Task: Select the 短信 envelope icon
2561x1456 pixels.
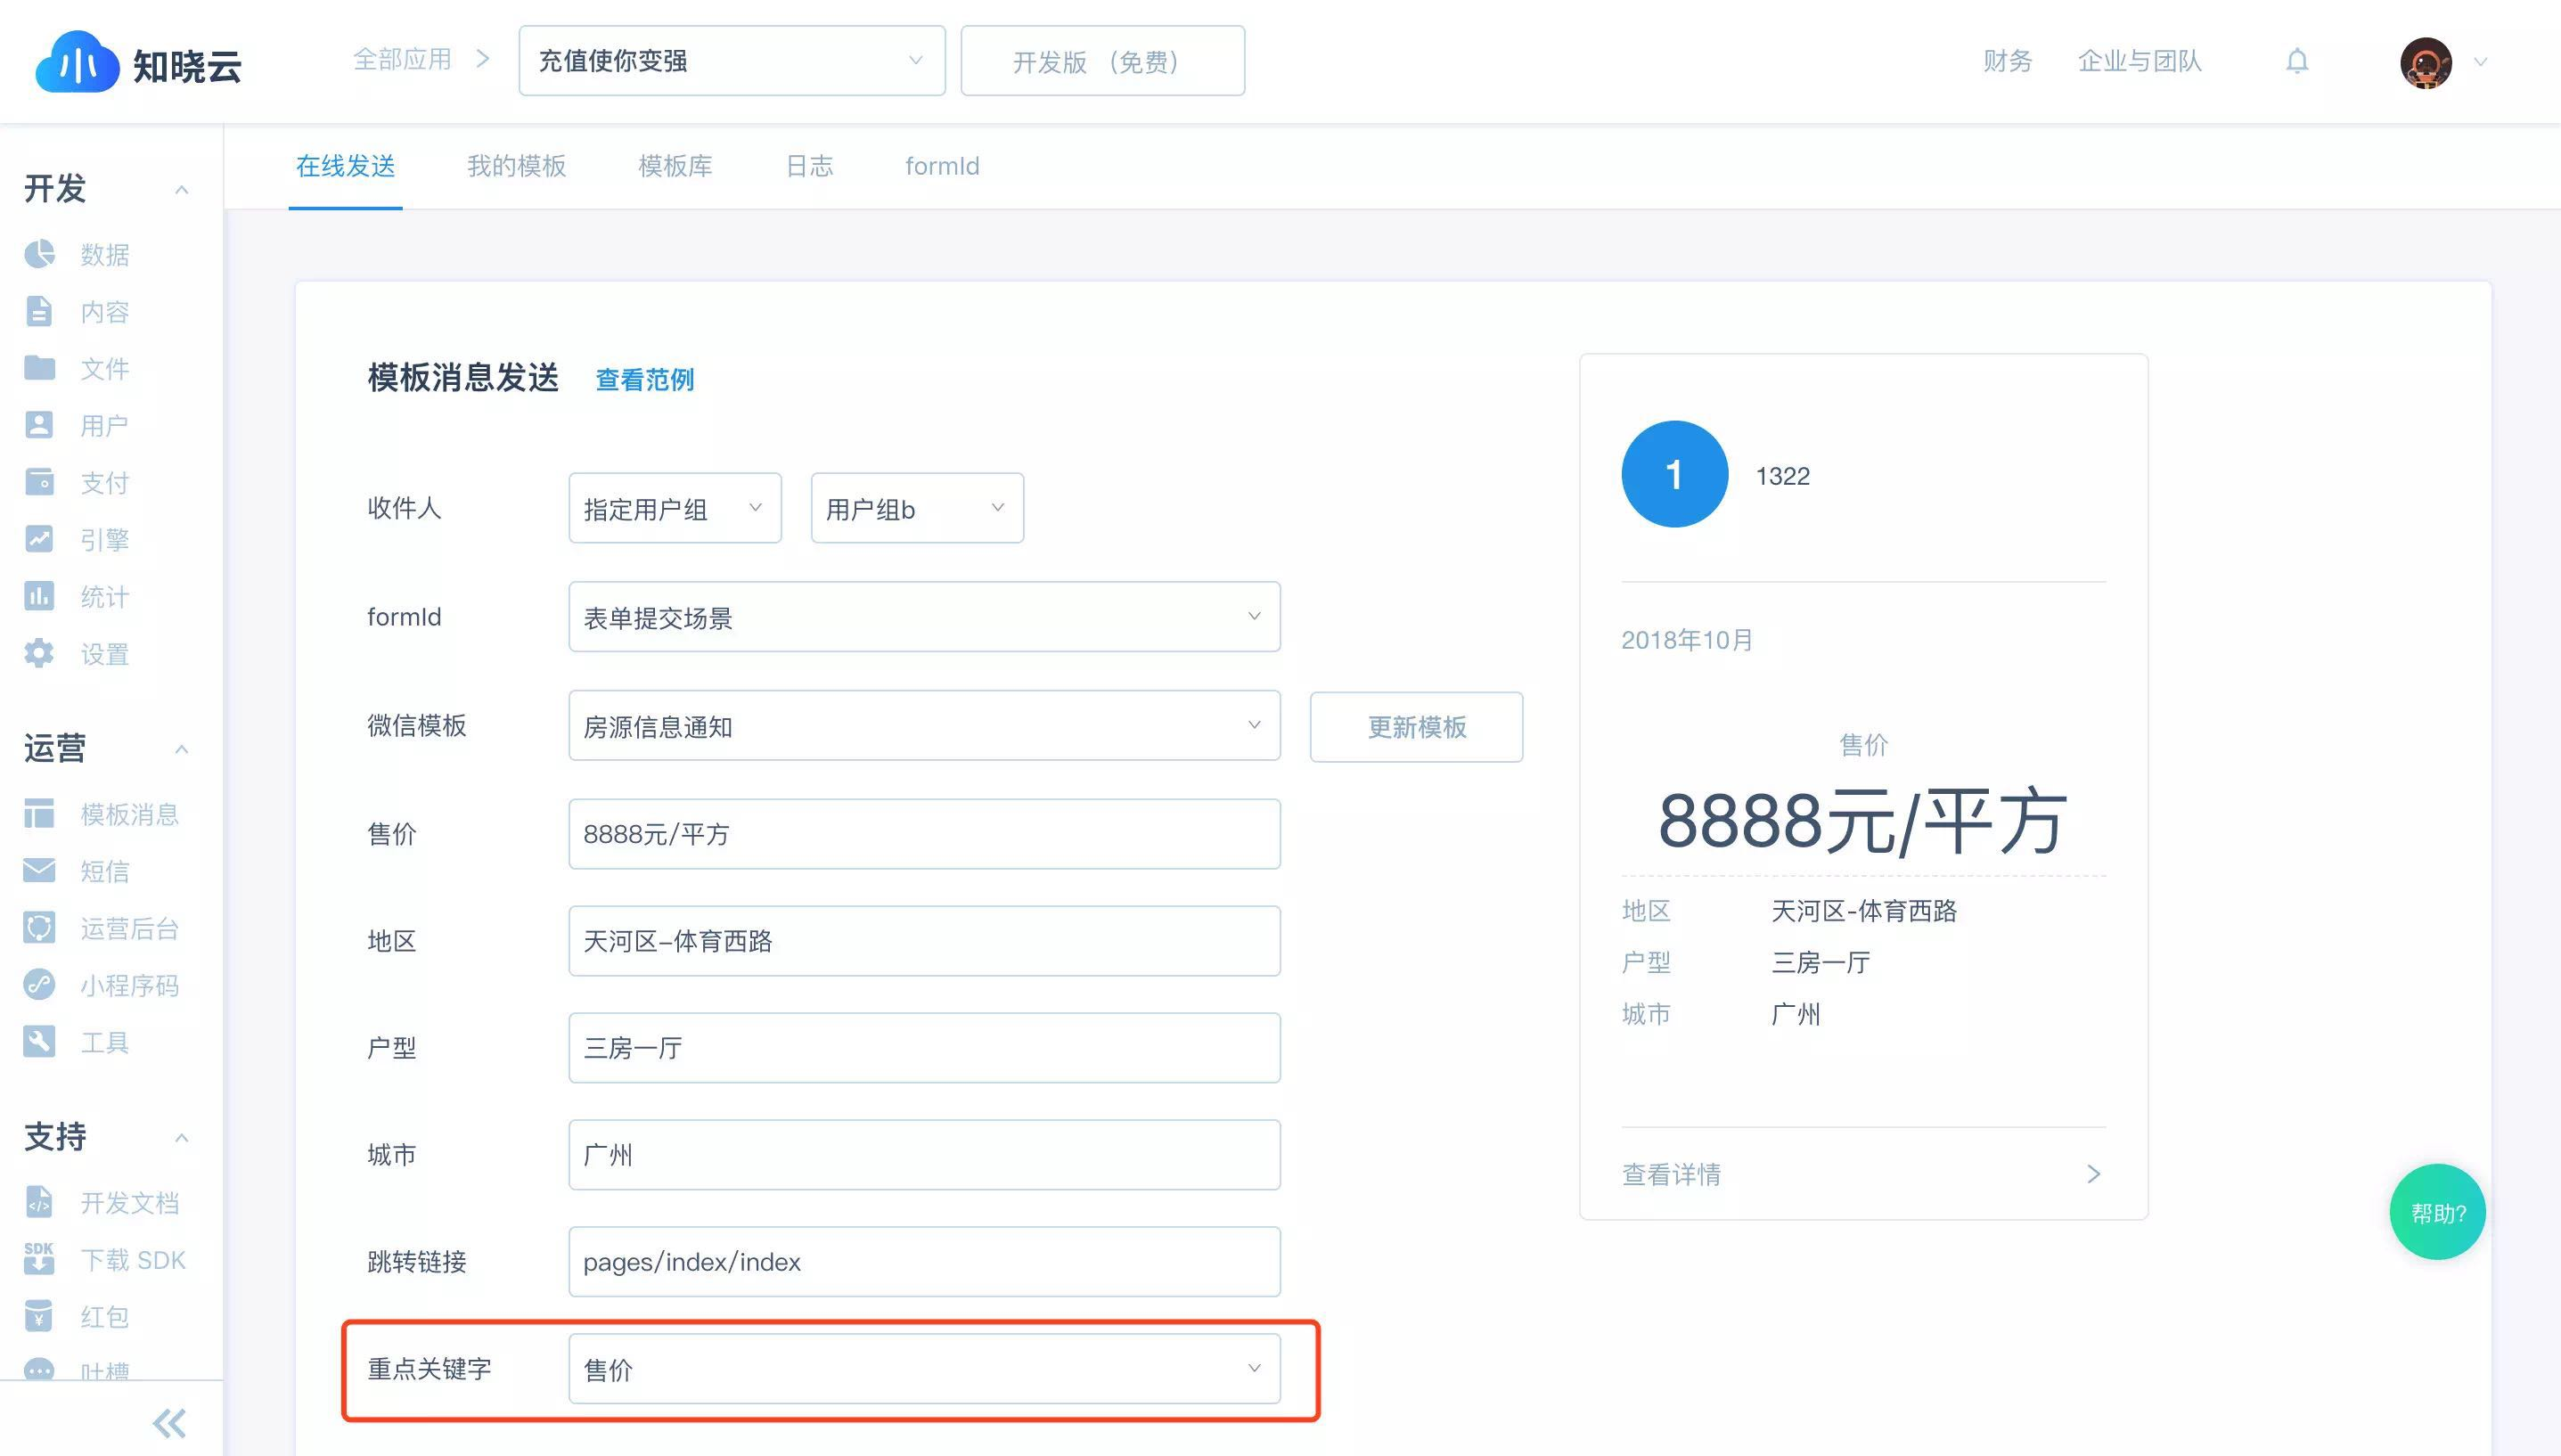Action: [39, 871]
